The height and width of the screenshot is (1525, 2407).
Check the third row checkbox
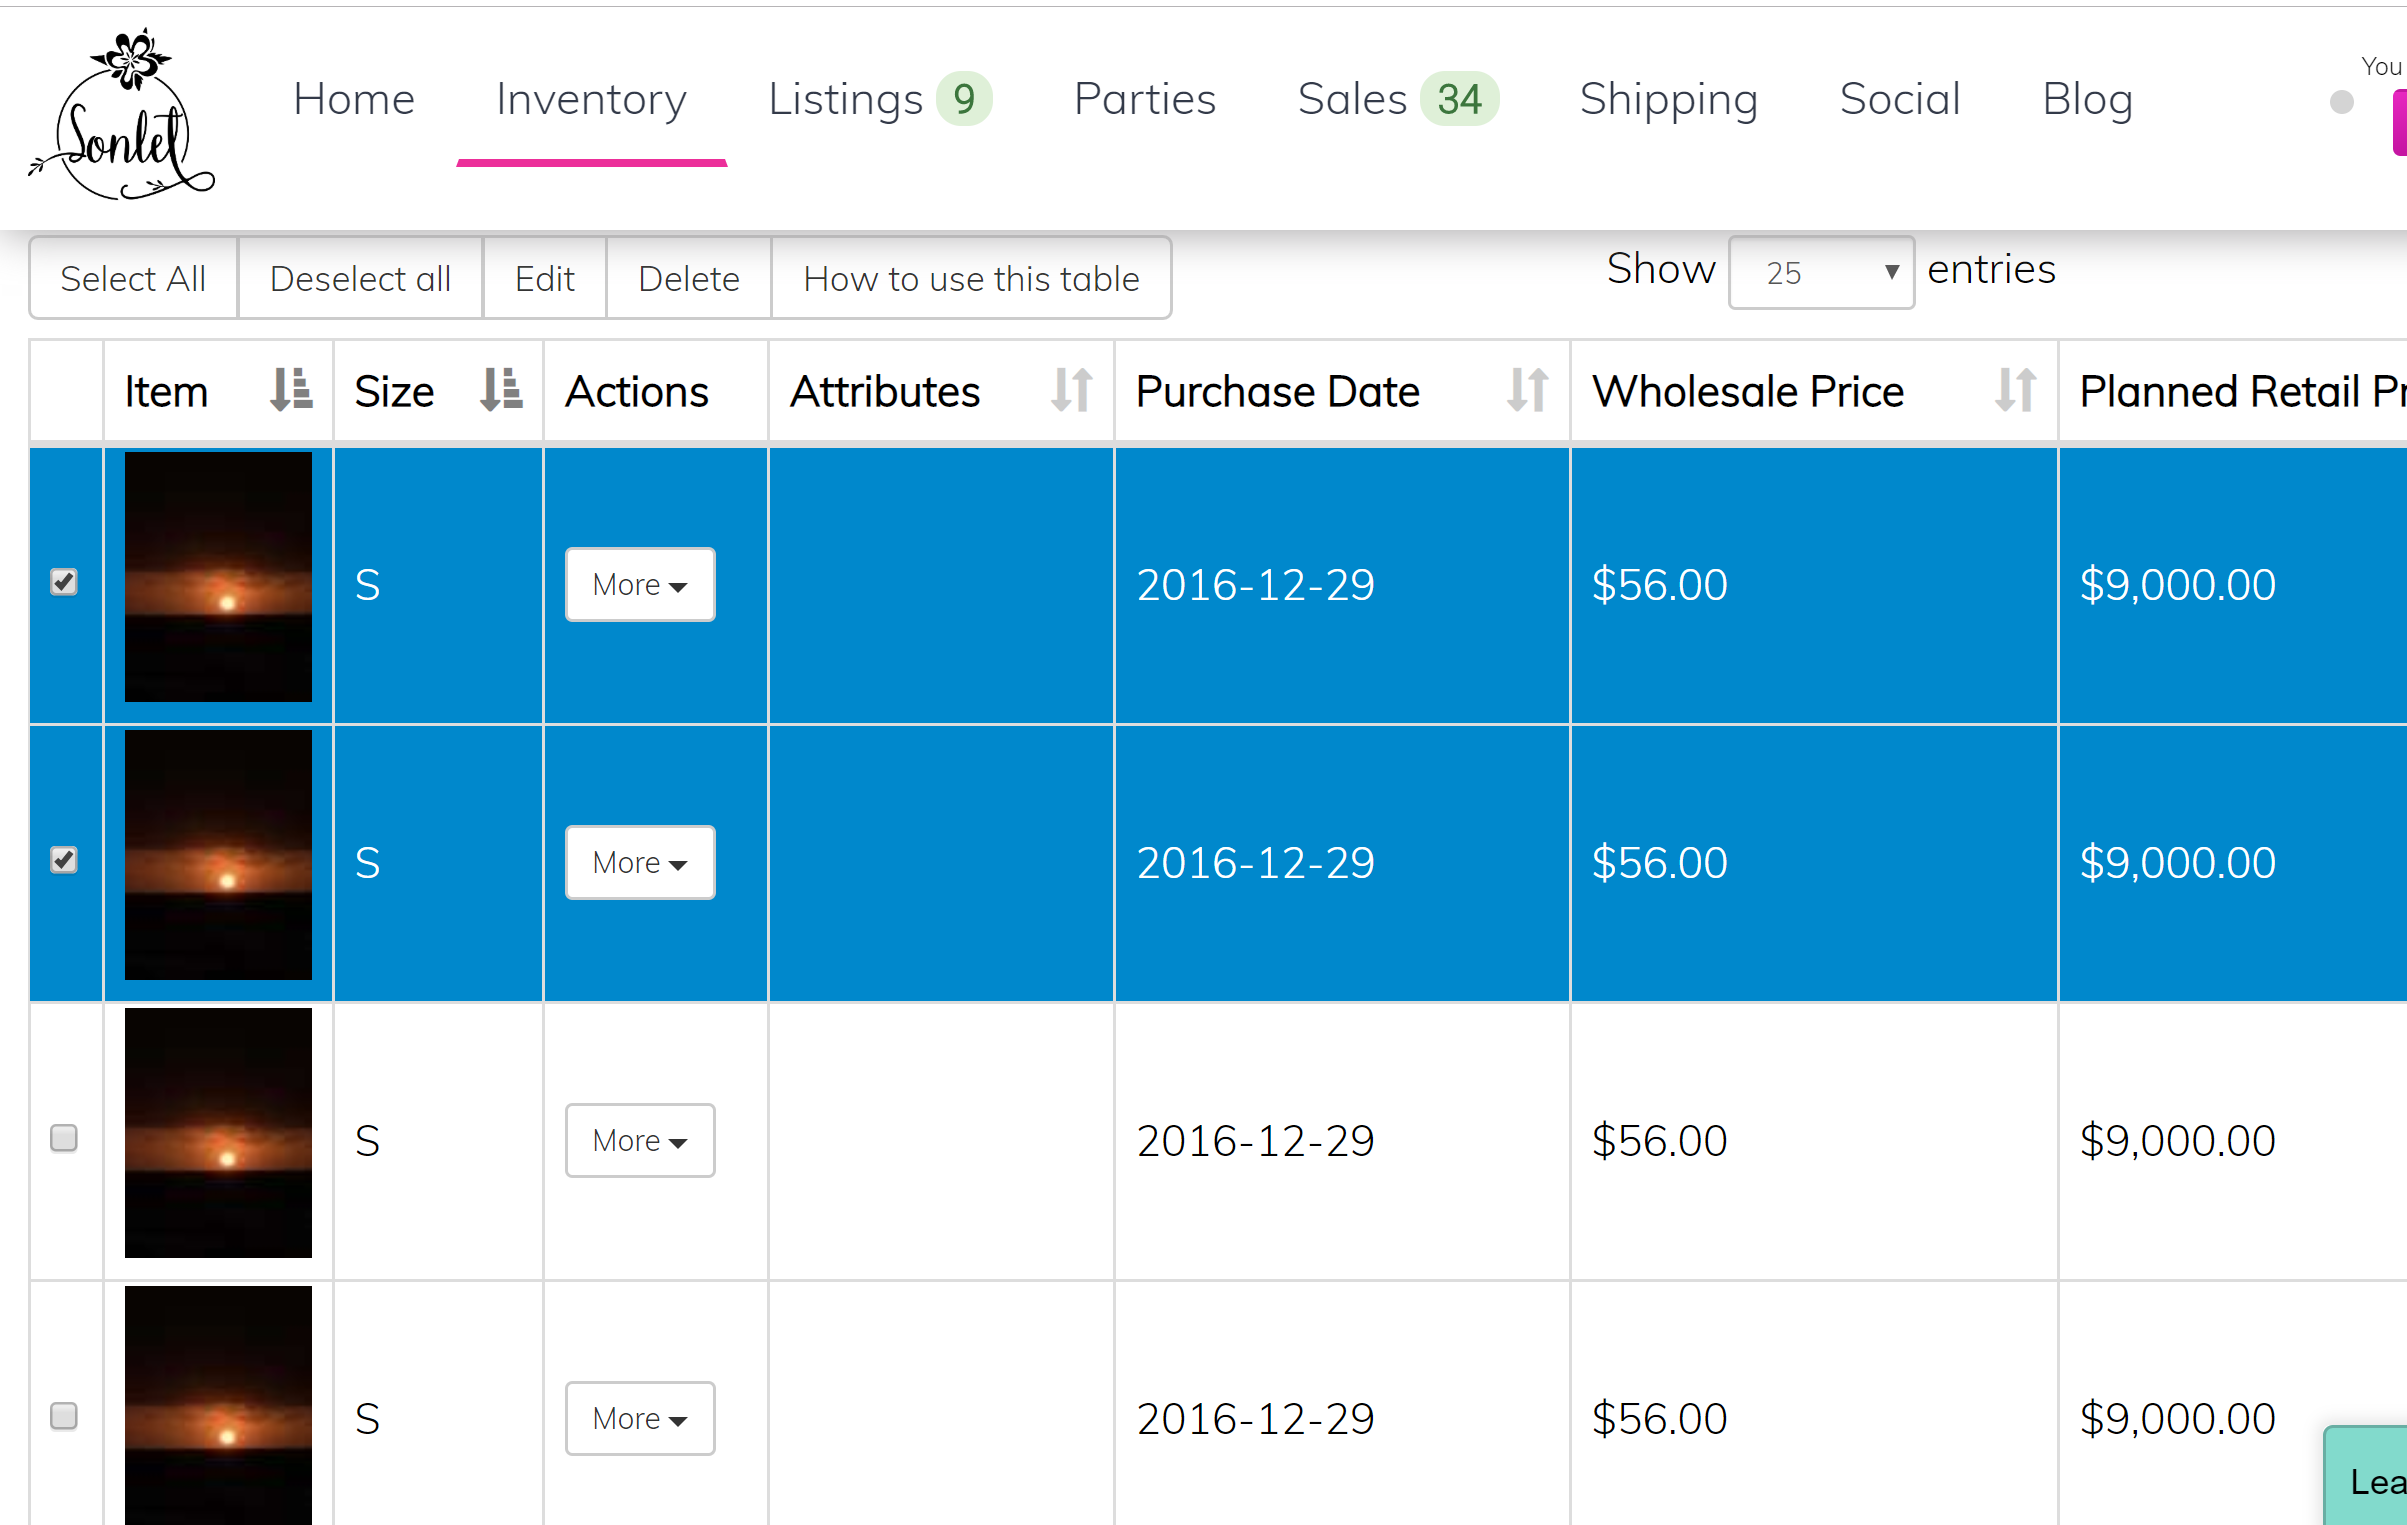pos(64,1138)
